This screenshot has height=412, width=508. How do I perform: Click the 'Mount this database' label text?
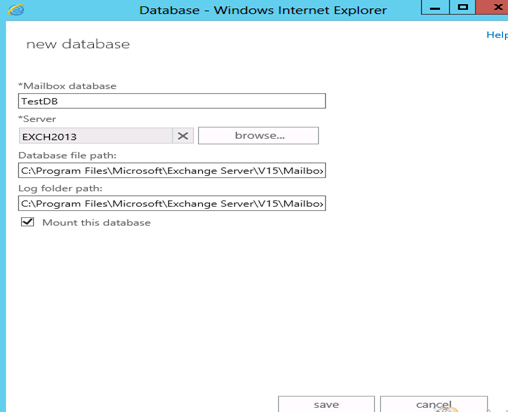coord(96,222)
